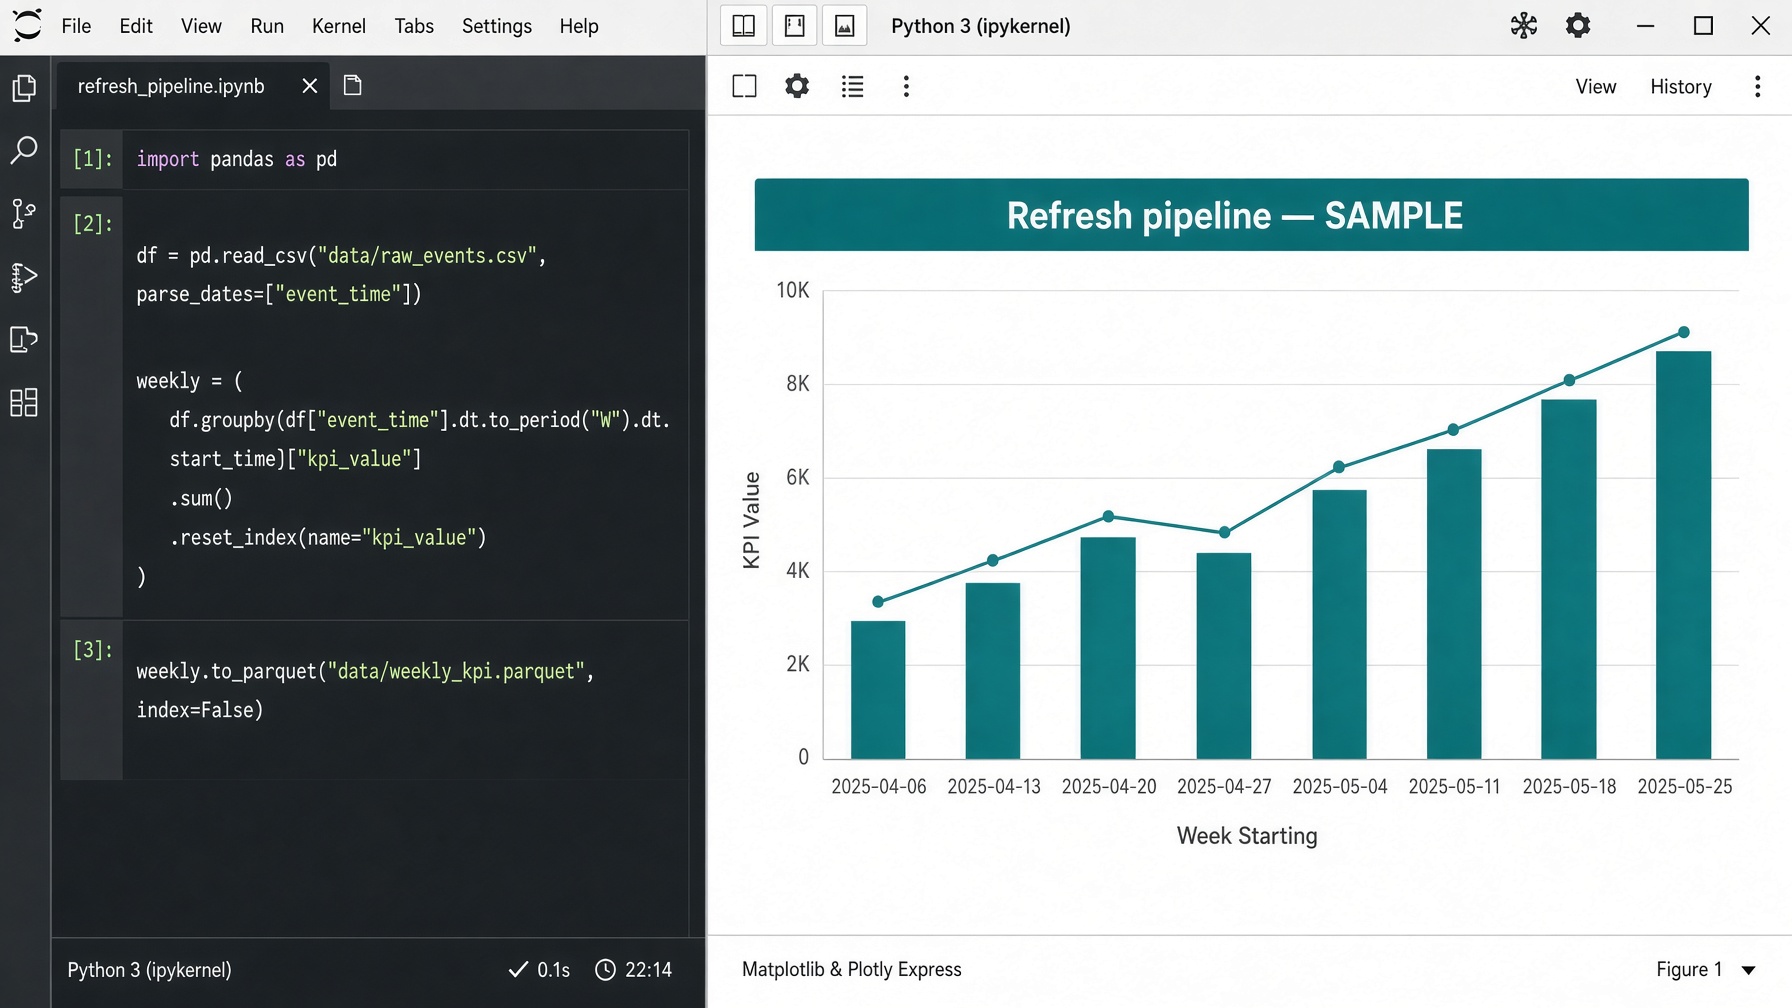This screenshot has height=1008, width=1792.
Task: Select notebook cell [3] prompt
Action: coord(92,650)
